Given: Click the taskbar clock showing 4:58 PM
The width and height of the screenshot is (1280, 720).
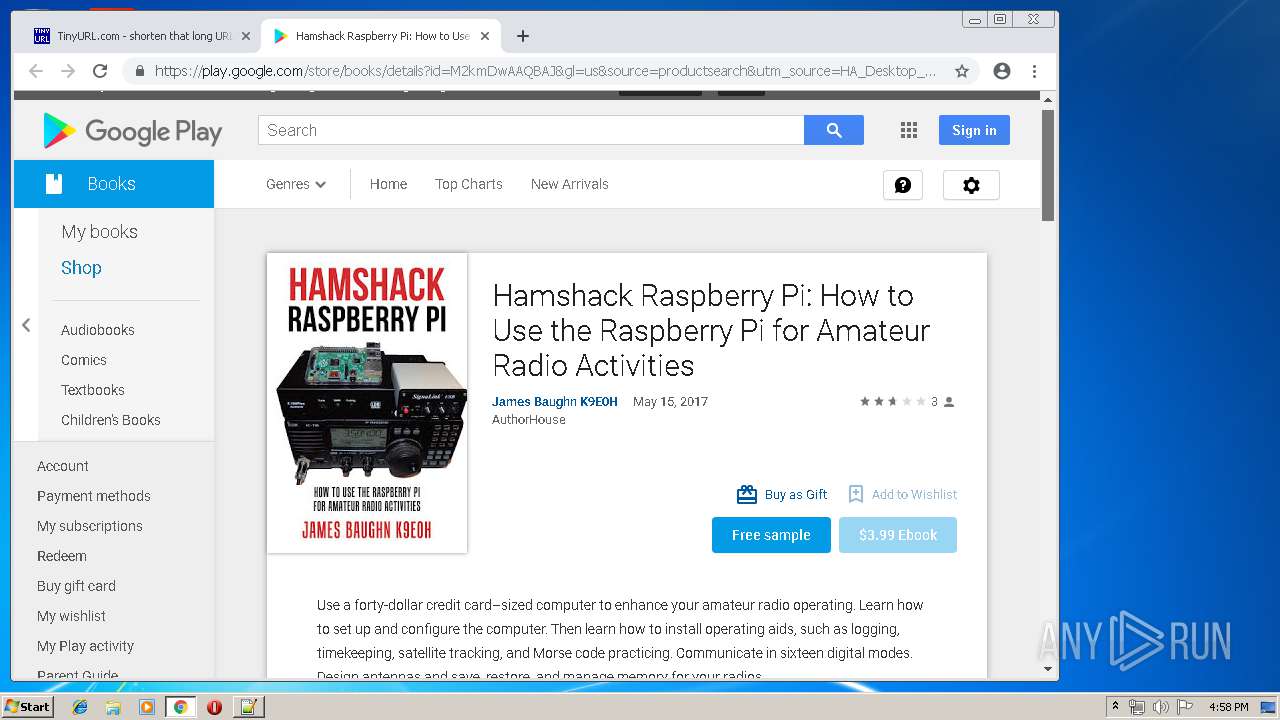Looking at the screenshot, I should [1228, 707].
